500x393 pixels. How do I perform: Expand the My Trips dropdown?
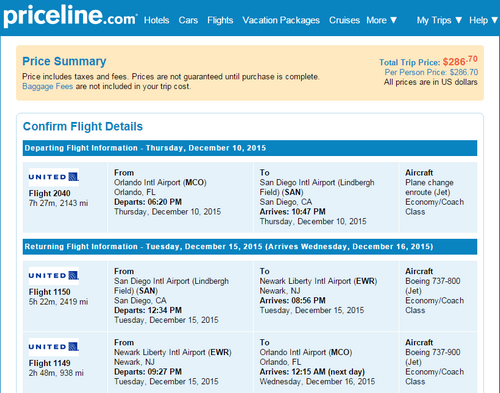439,20
